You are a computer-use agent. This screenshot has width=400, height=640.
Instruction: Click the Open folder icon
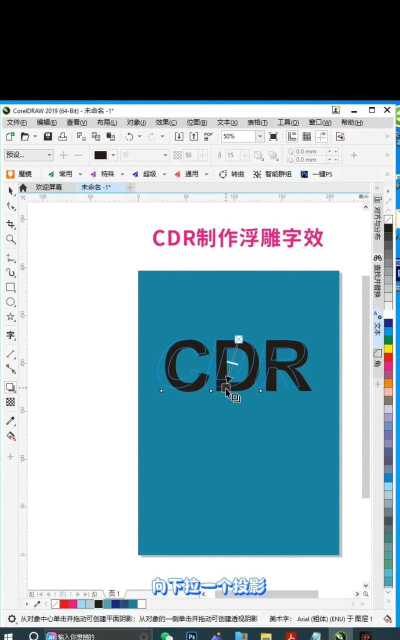[25, 136]
